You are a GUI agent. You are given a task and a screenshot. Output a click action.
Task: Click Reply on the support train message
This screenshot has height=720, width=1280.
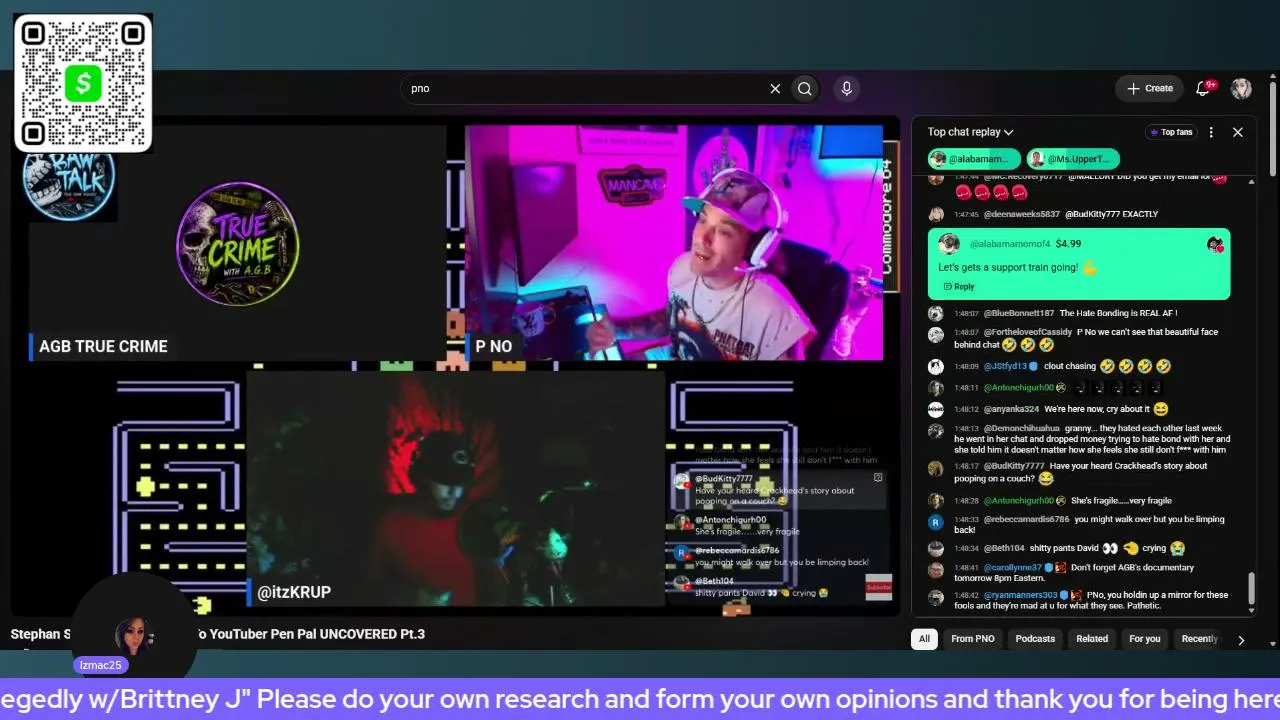(x=958, y=286)
